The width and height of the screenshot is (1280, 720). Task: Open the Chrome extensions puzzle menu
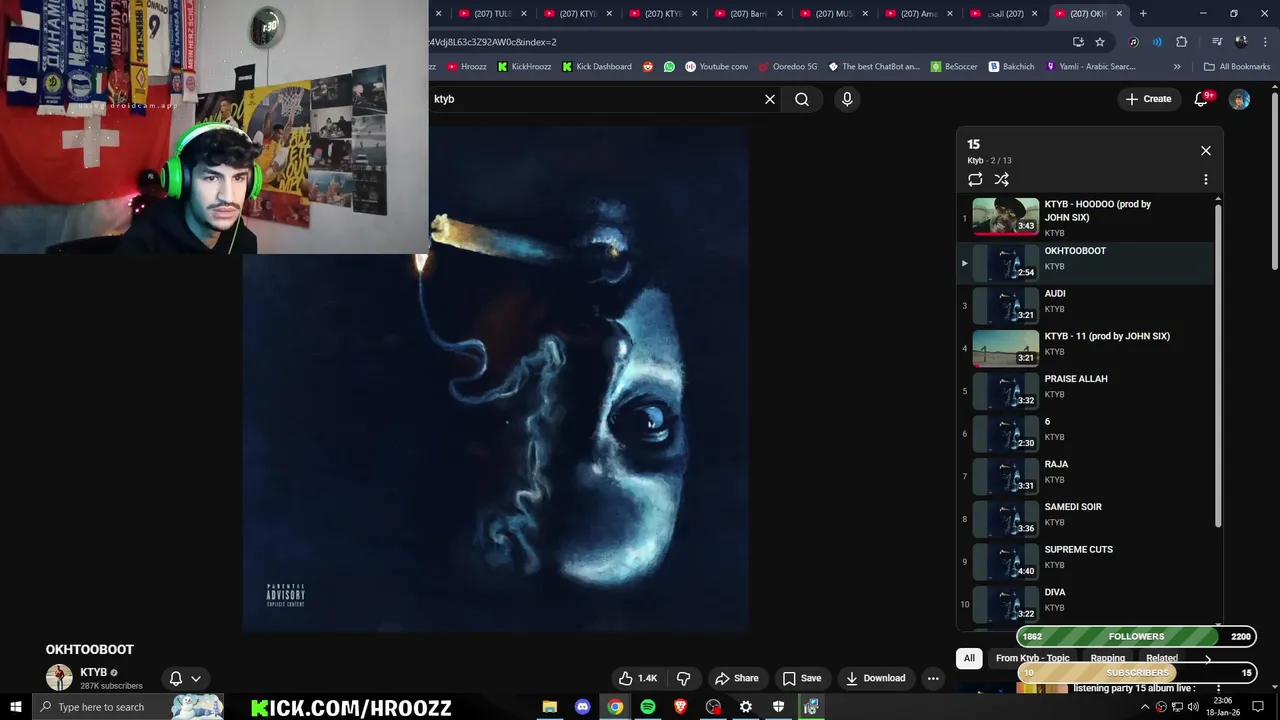[1181, 42]
